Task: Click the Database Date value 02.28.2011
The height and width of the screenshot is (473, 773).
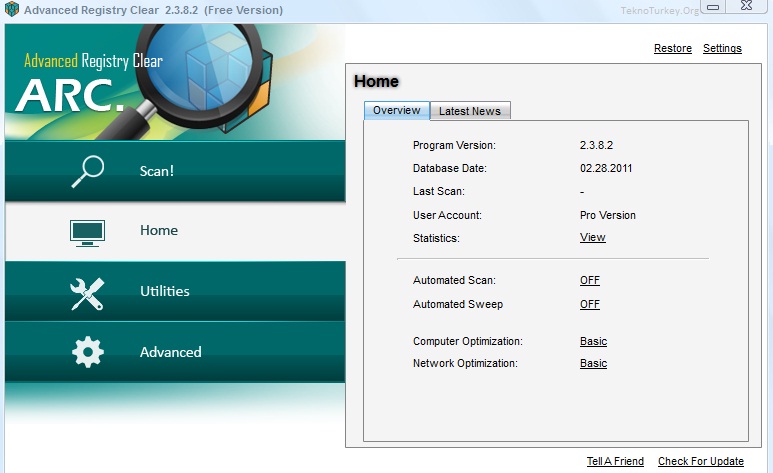Action: click(606, 168)
